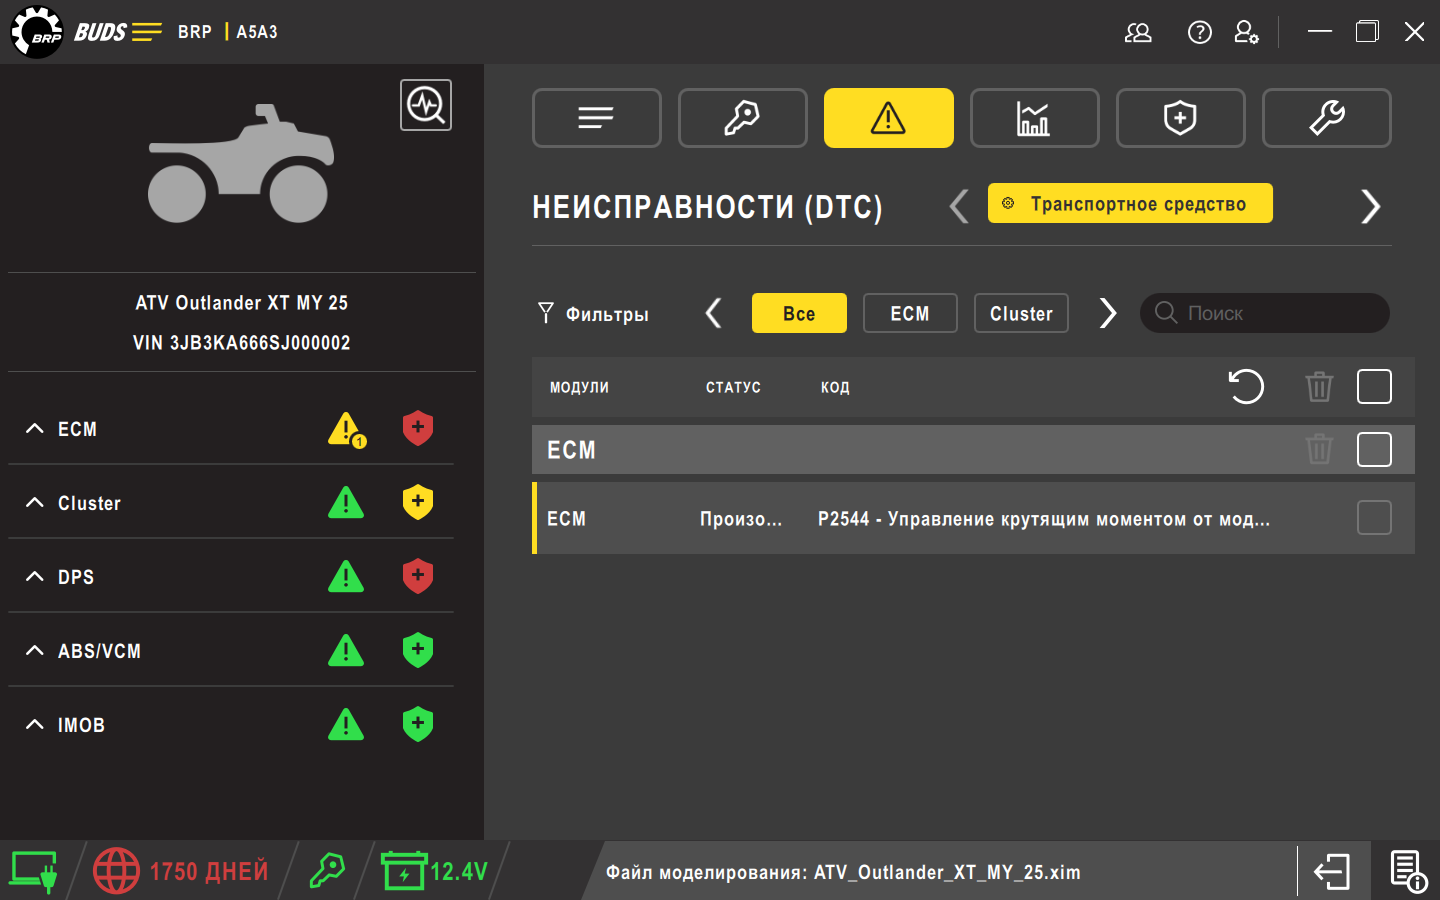Go to the previous DTC page with the left arrow

959,206
